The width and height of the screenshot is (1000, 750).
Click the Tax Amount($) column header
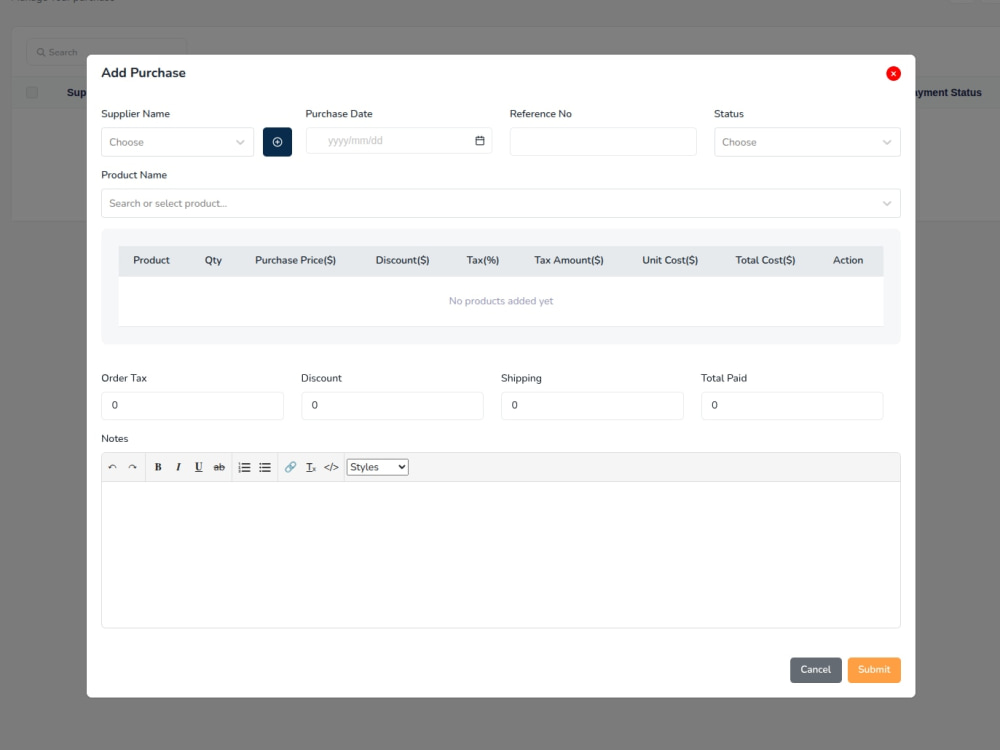coord(569,260)
